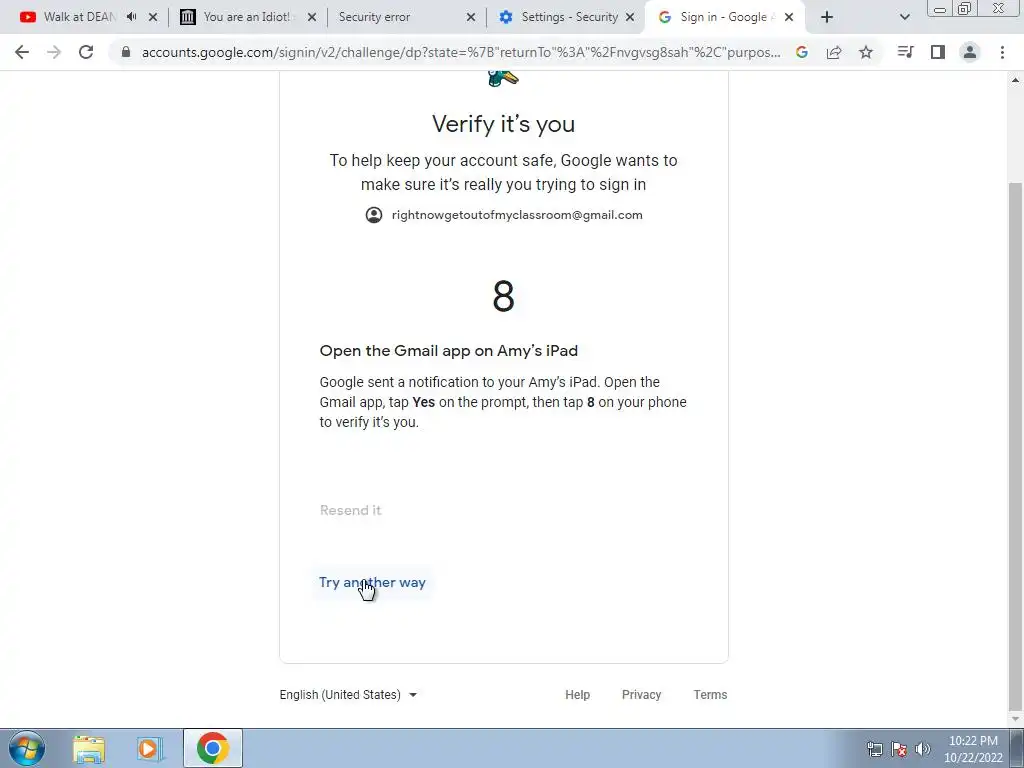
Task: Click the scrollbar up arrow
Action: tap(1015, 80)
